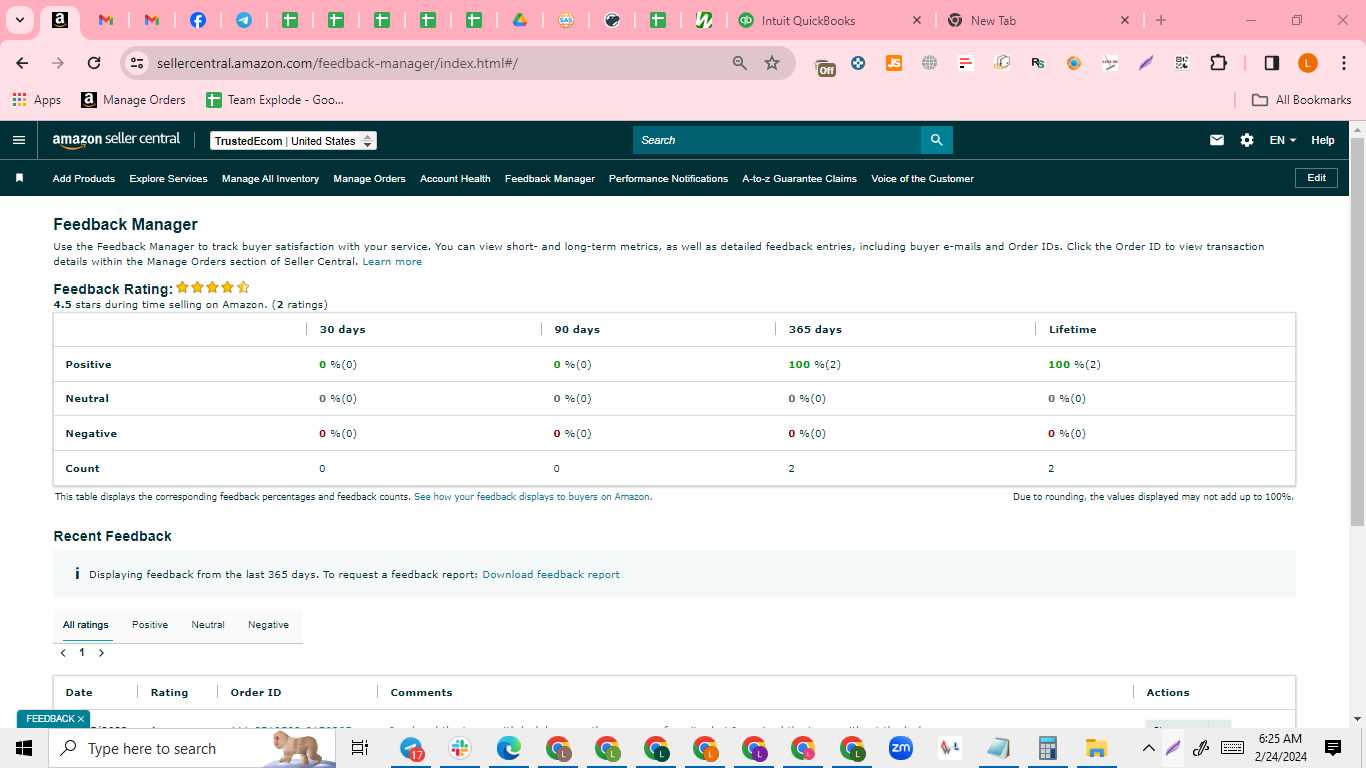Open the tab search dropdown arrow
The height and width of the screenshot is (768, 1366).
coord(19,20)
